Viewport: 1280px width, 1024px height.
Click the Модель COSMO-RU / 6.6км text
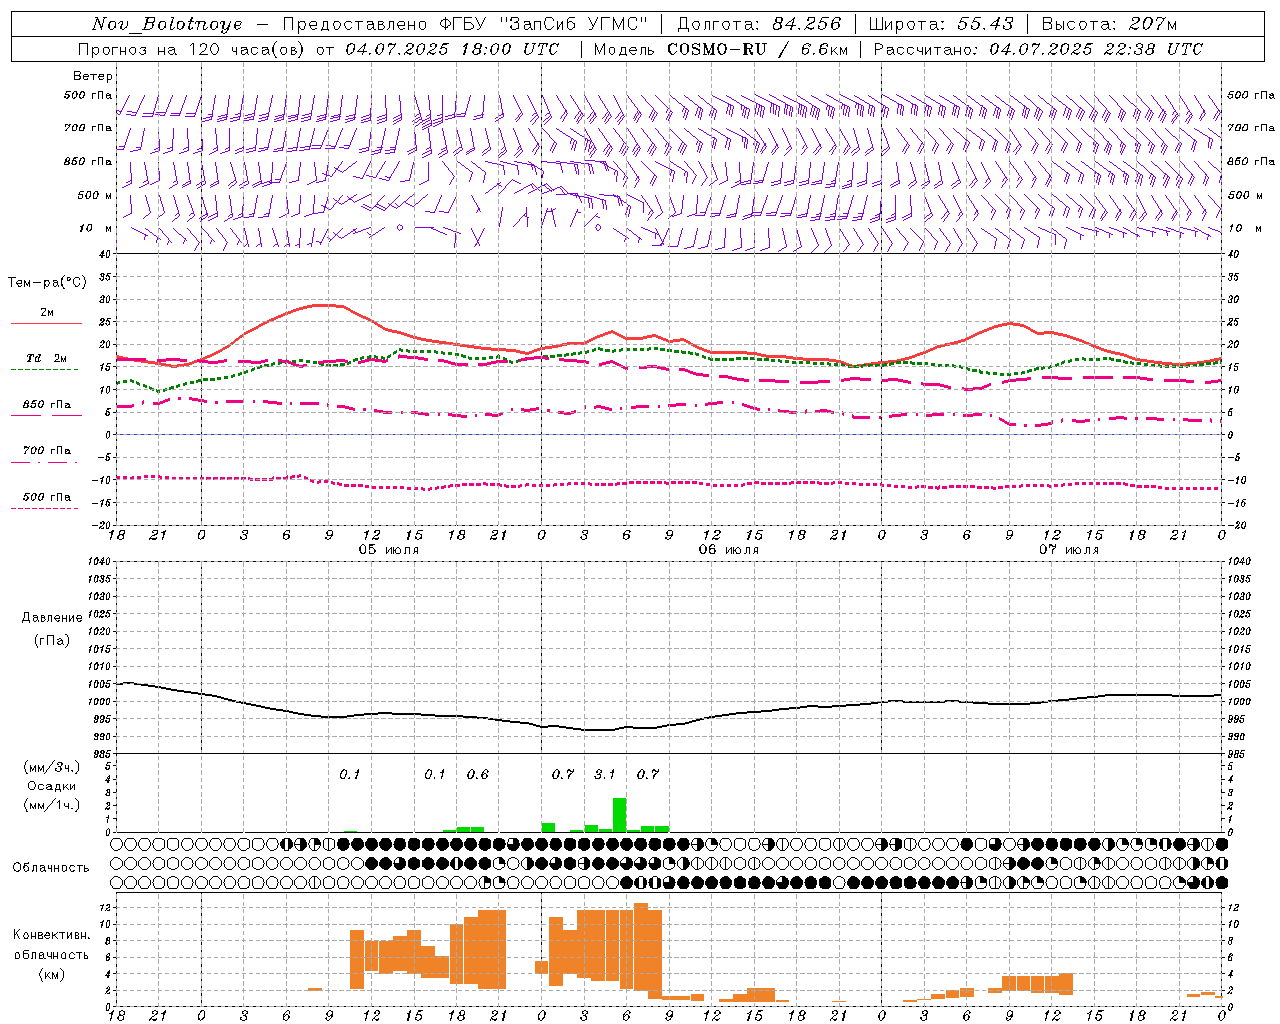click(720, 49)
